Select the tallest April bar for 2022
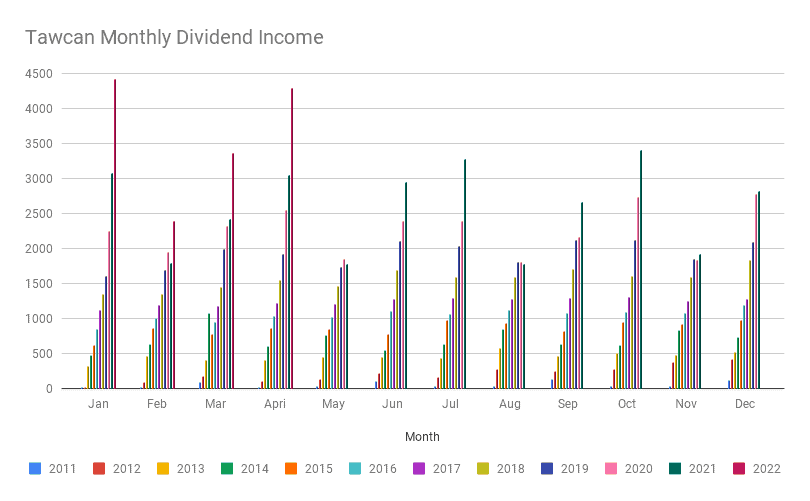The height and width of the screenshot is (501, 810). click(292, 239)
